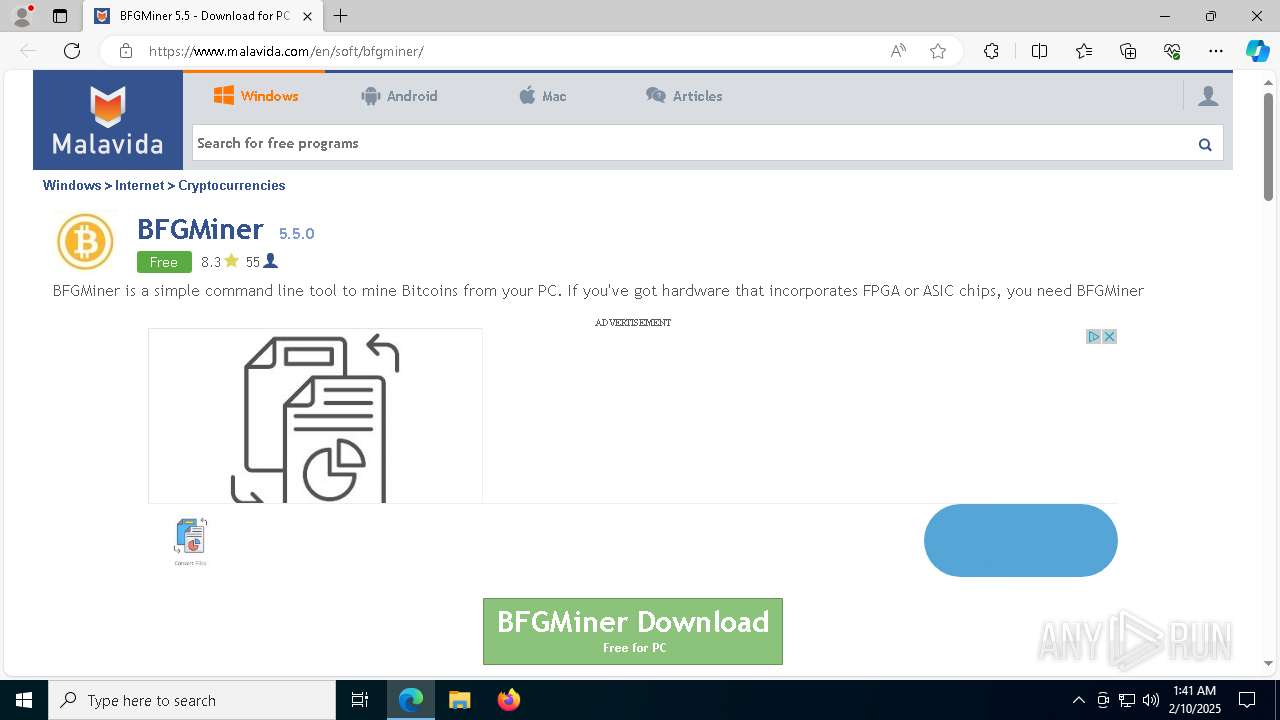Close the BFGMiner browser tab
This screenshot has width=1280, height=720.
click(x=308, y=16)
